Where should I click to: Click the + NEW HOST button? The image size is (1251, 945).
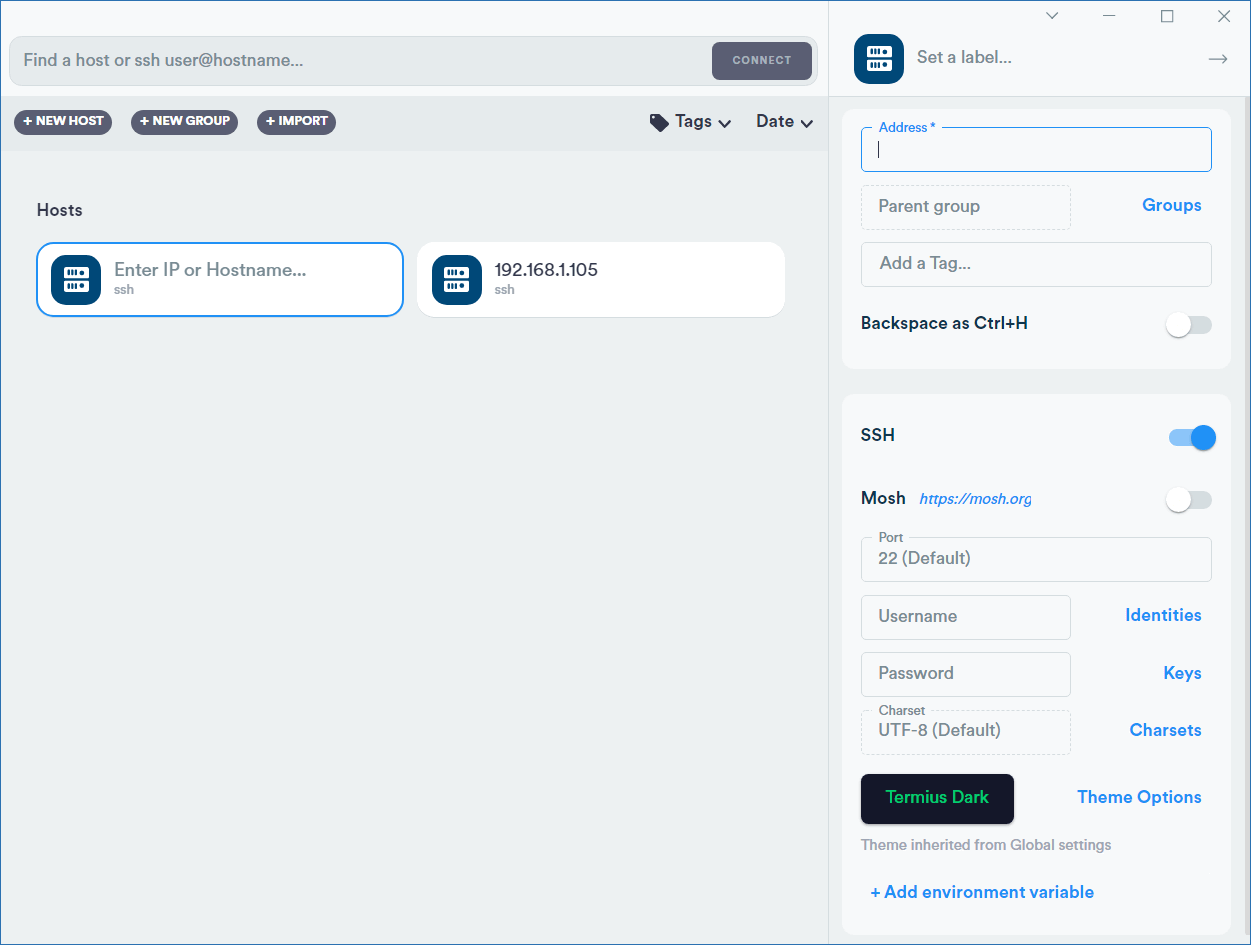pyautogui.click(x=63, y=121)
